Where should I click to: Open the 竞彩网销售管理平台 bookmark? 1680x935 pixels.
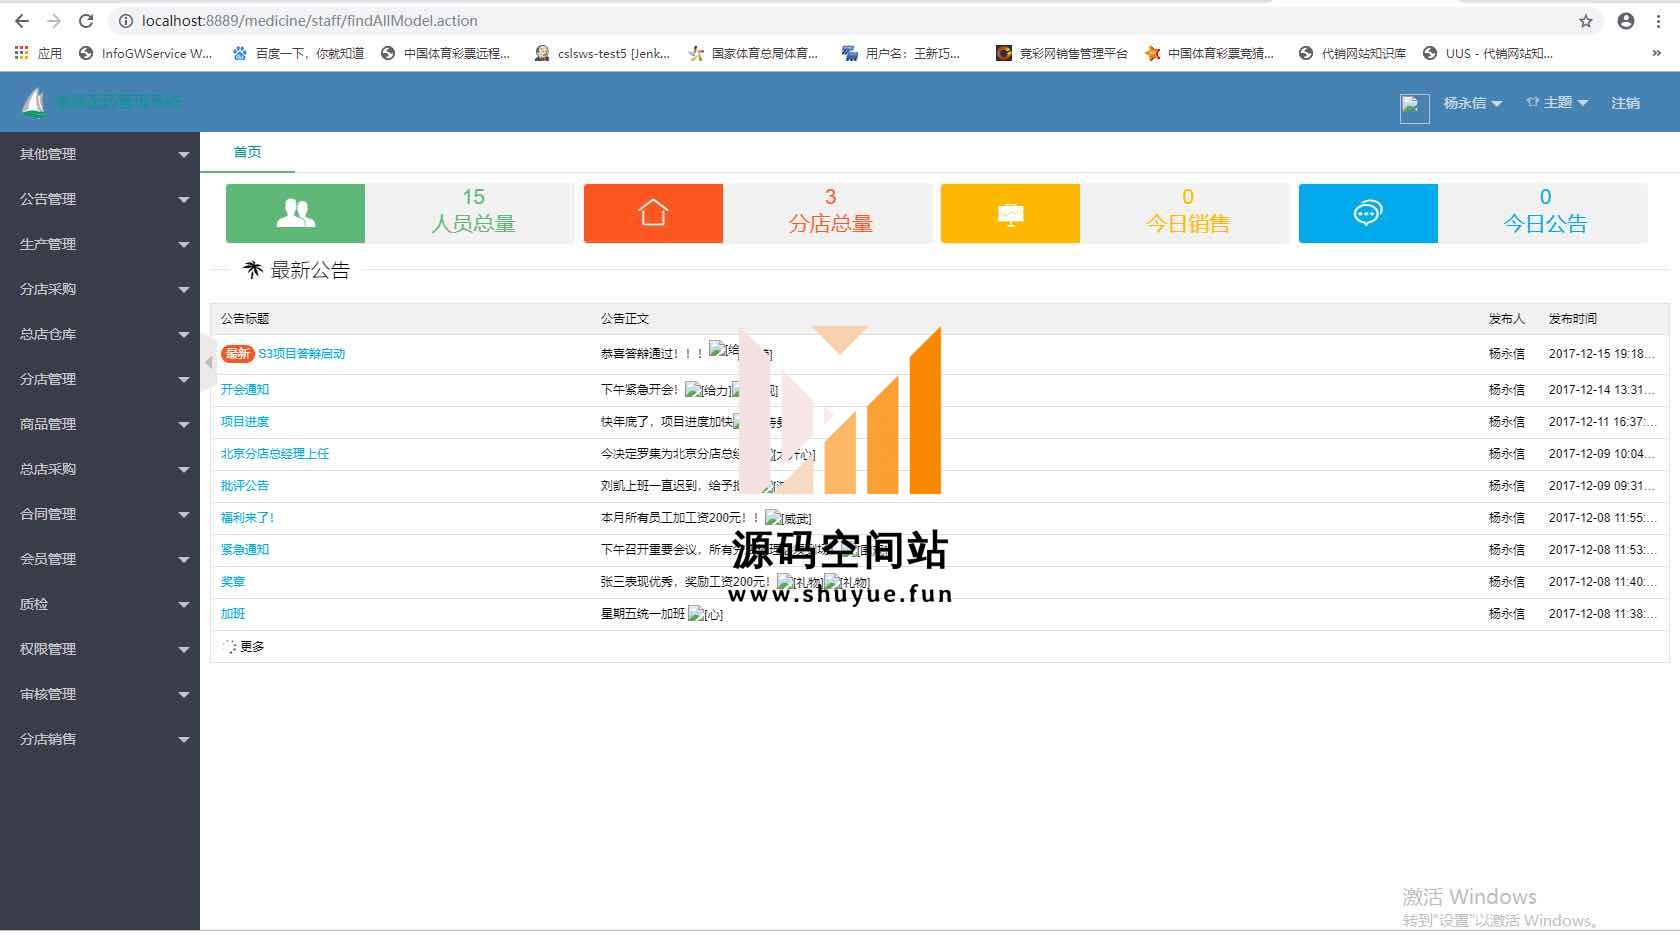pyautogui.click(x=1062, y=53)
